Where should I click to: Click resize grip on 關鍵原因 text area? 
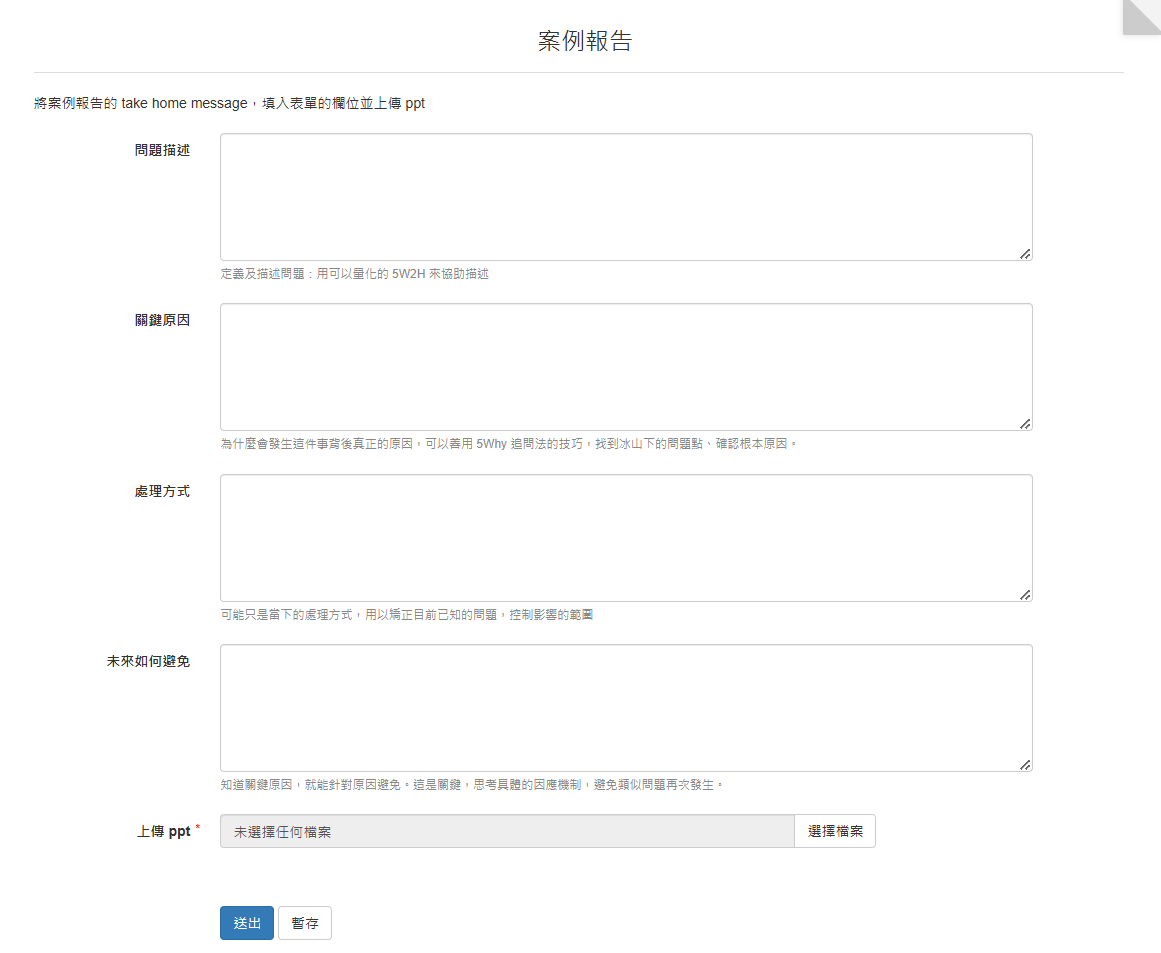click(x=1025, y=424)
